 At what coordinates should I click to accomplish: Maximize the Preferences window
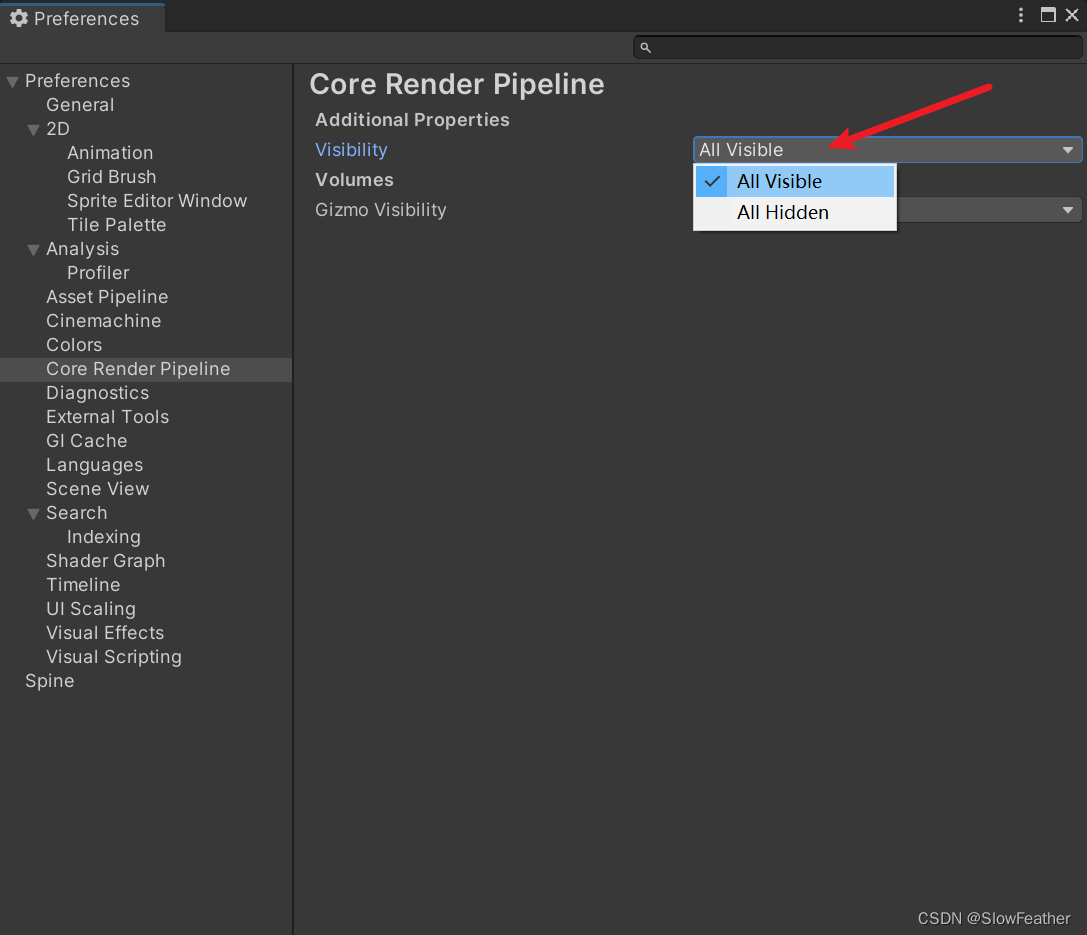point(1048,15)
